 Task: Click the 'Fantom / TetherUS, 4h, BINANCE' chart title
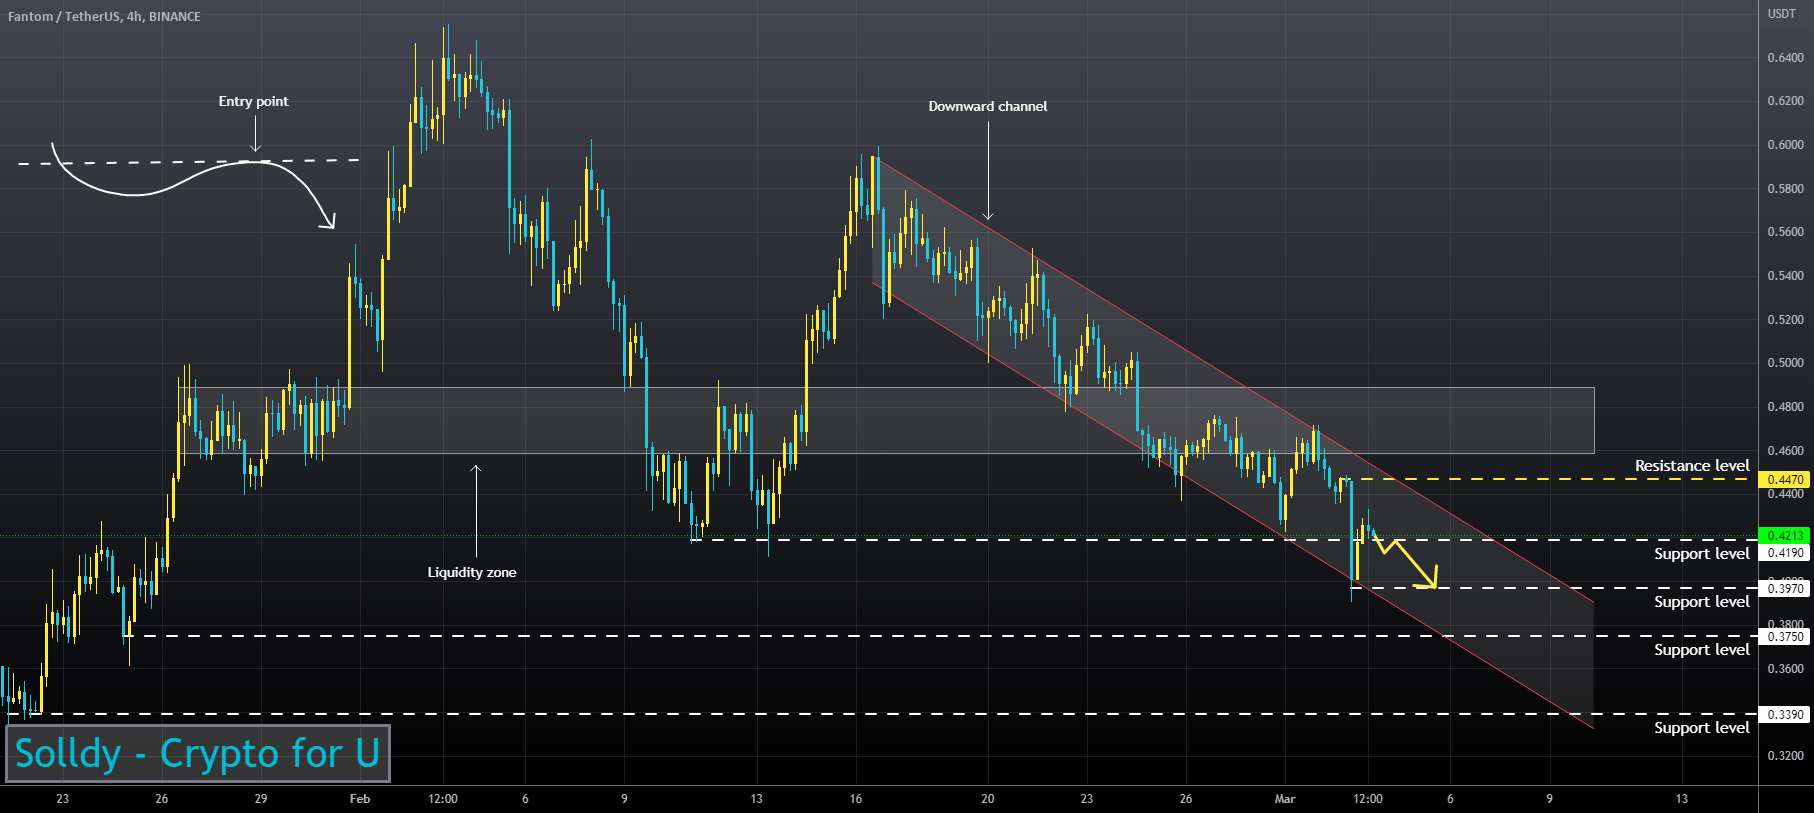[104, 16]
